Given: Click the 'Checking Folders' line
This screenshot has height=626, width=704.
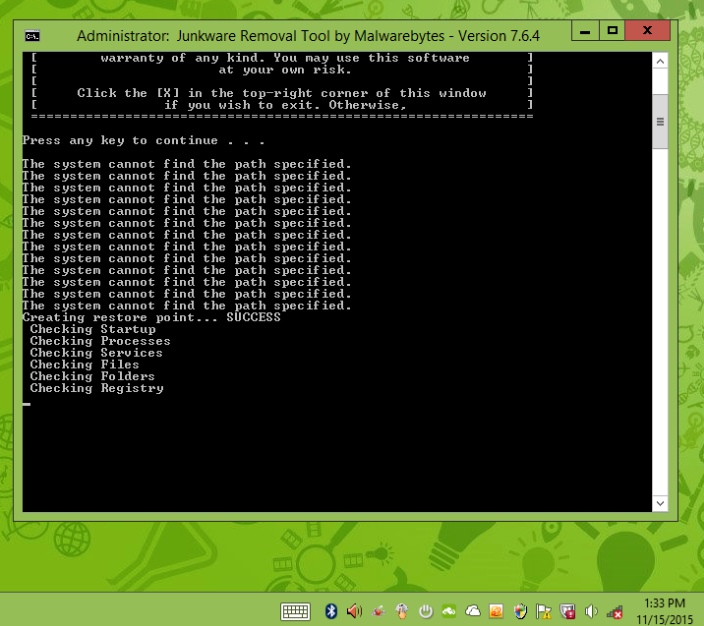Looking at the screenshot, I should pos(92,376).
